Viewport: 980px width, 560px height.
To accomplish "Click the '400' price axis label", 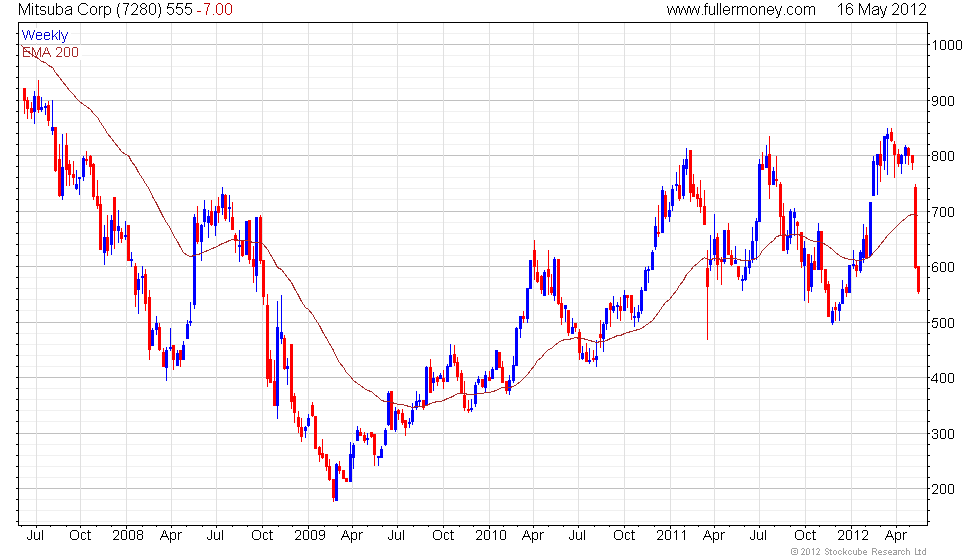I will 943,378.
